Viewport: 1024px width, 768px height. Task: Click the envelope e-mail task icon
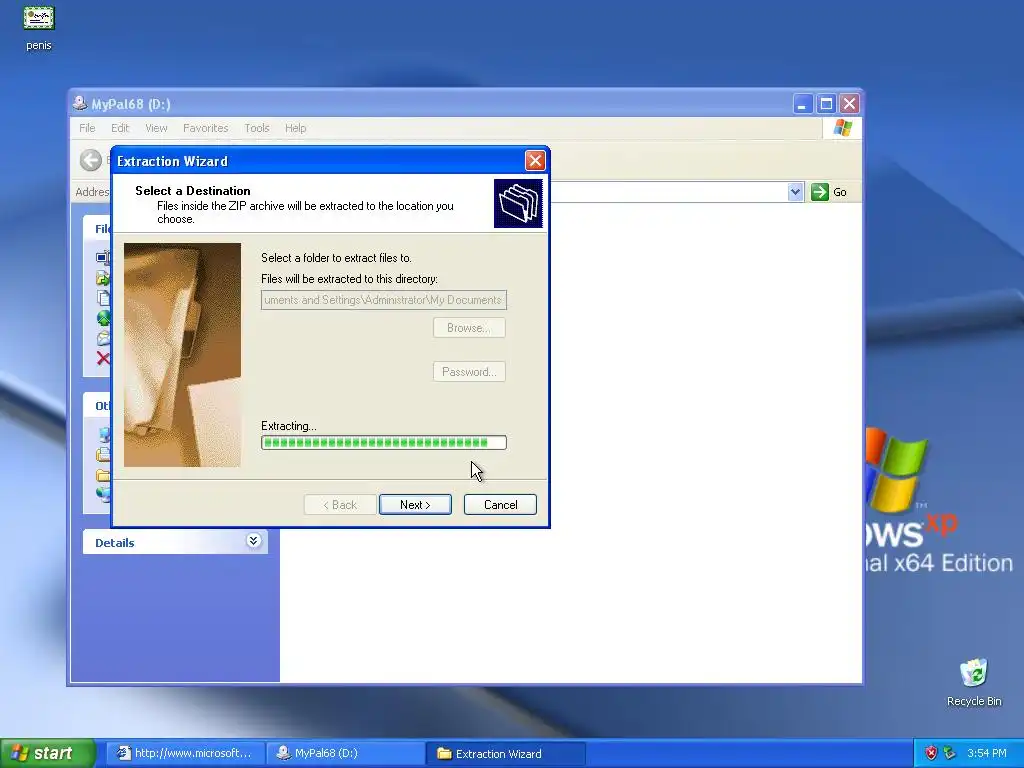(x=103, y=338)
